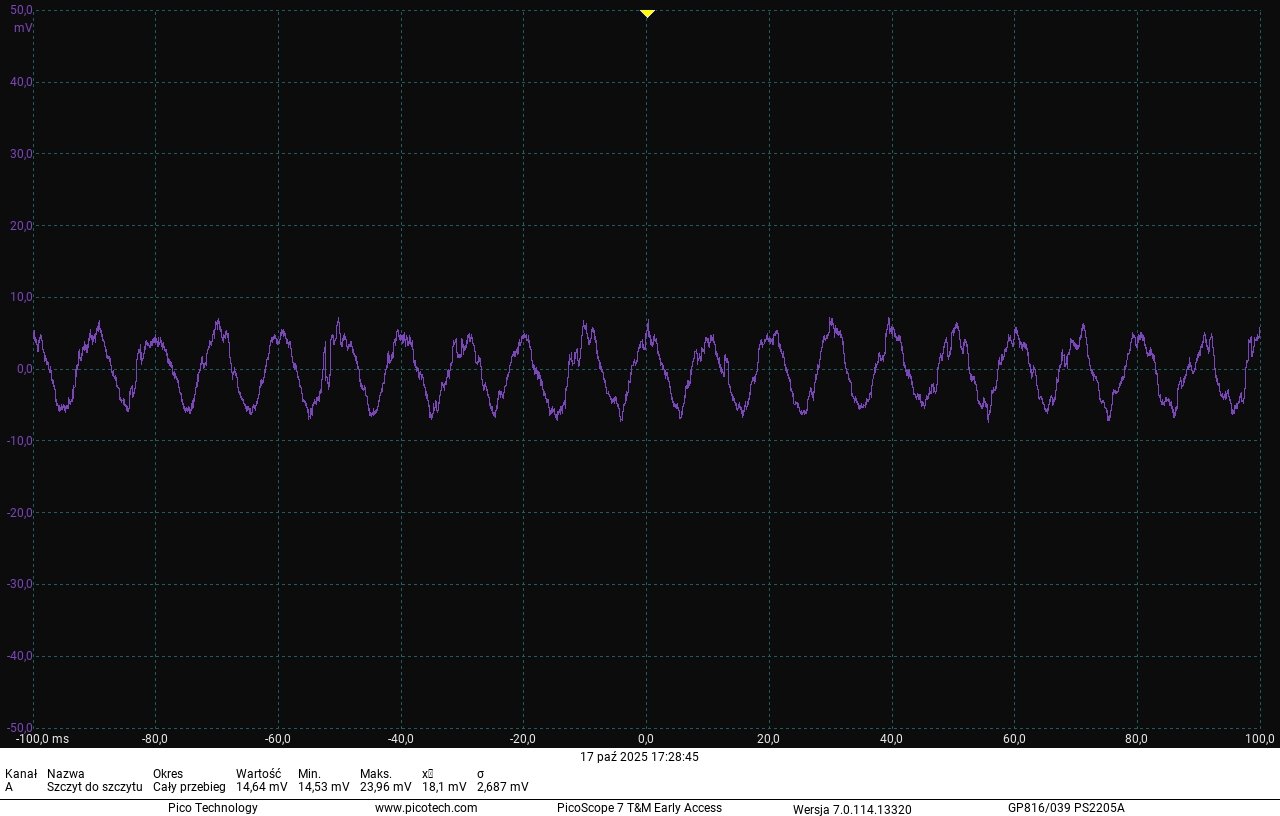
Task: Select the Cały przebieg range cell
Action: point(190,786)
